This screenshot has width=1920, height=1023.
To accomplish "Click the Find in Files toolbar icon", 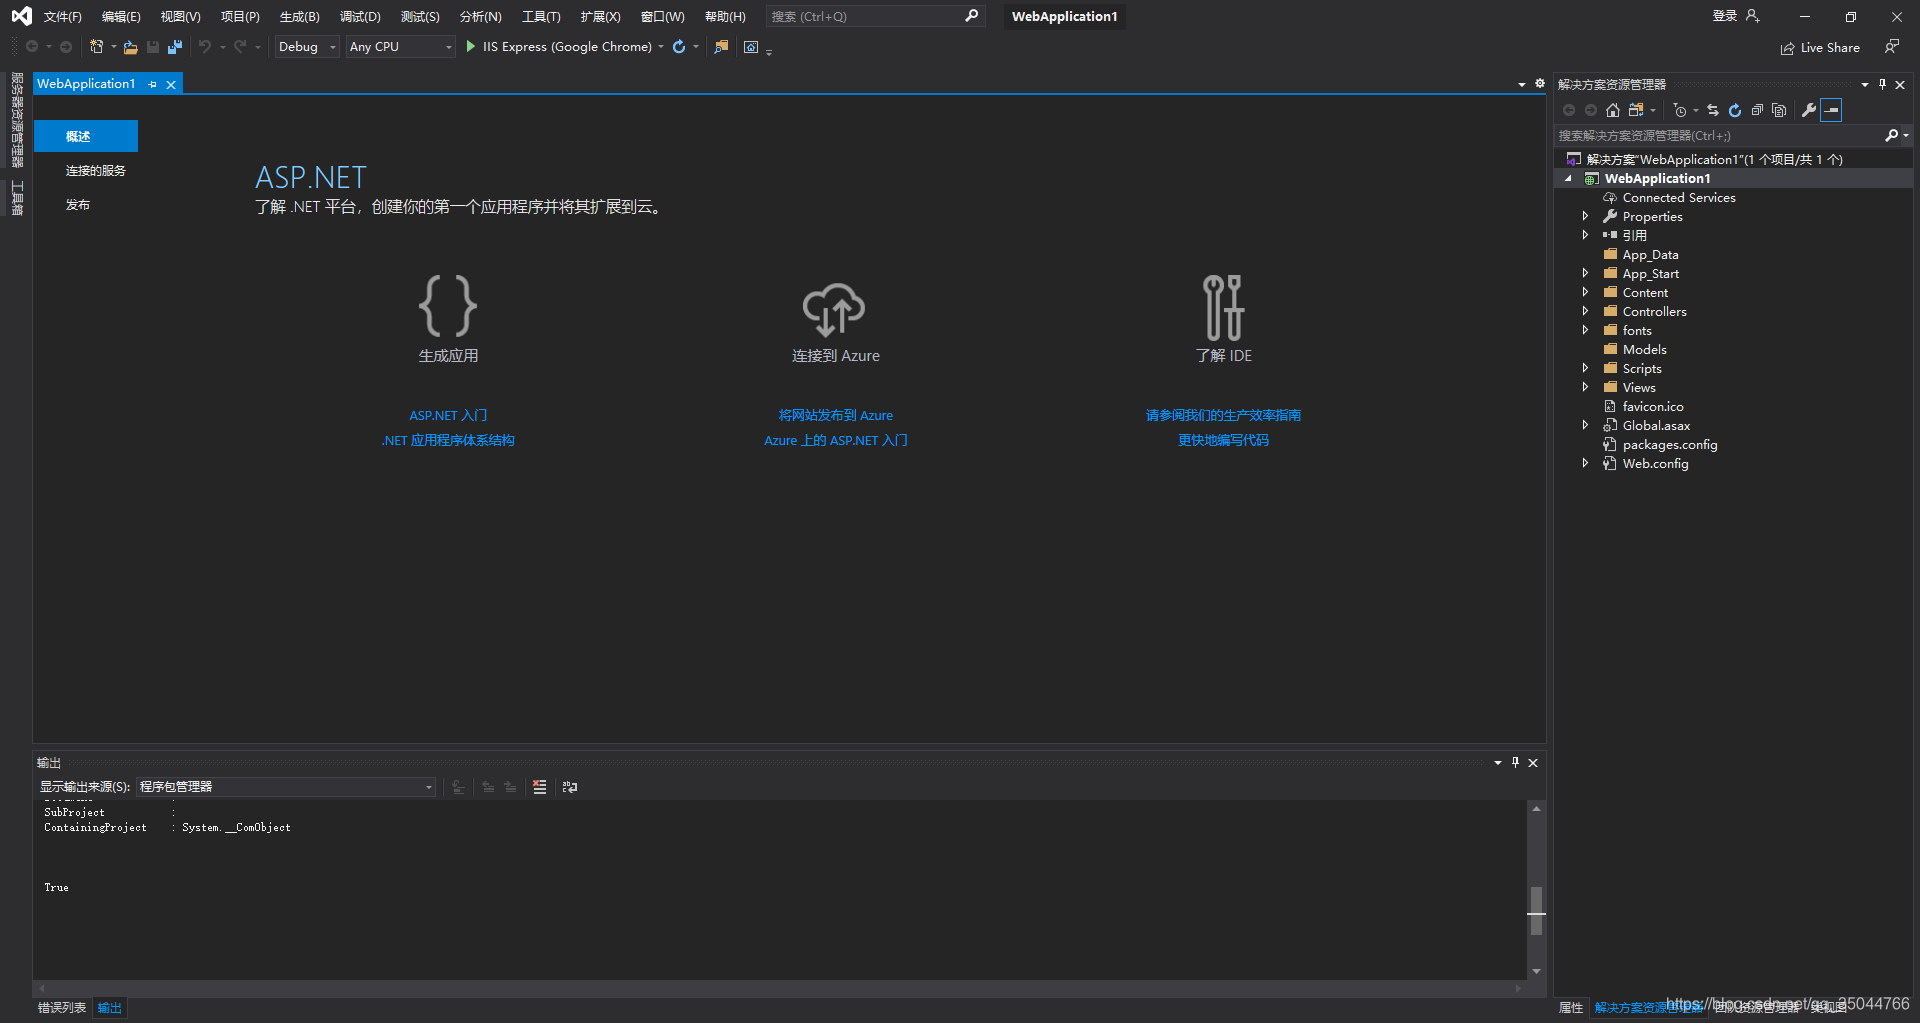I will pyautogui.click(x=721, y=47).
